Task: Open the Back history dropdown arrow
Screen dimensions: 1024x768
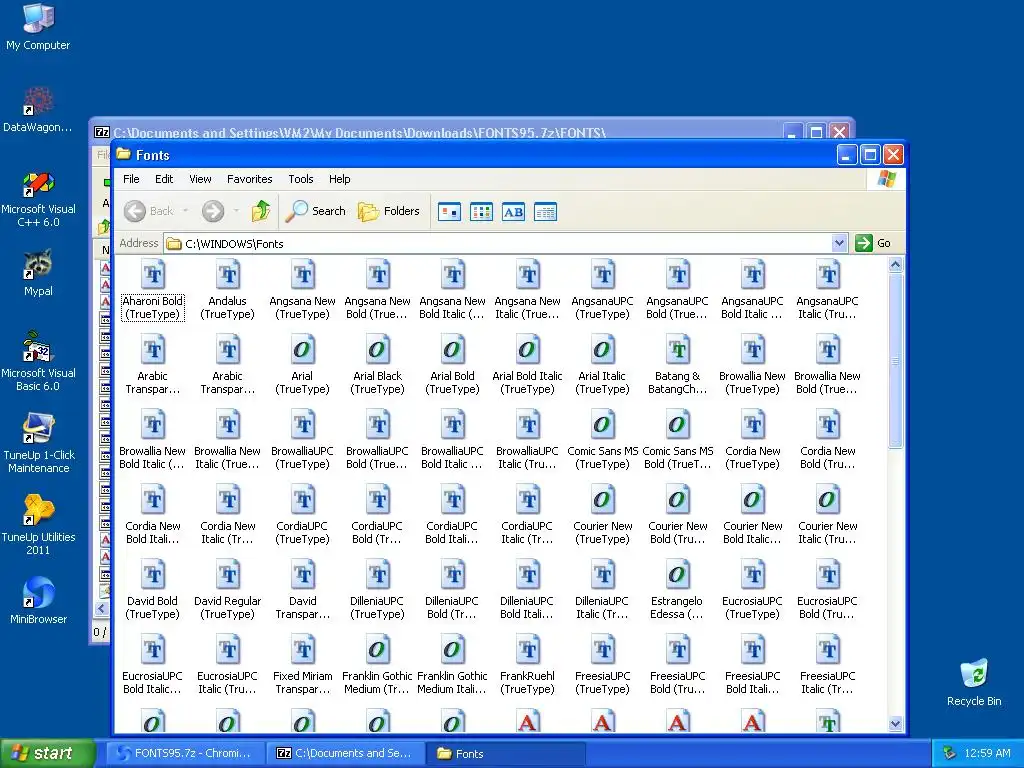Action: point(185,211)
